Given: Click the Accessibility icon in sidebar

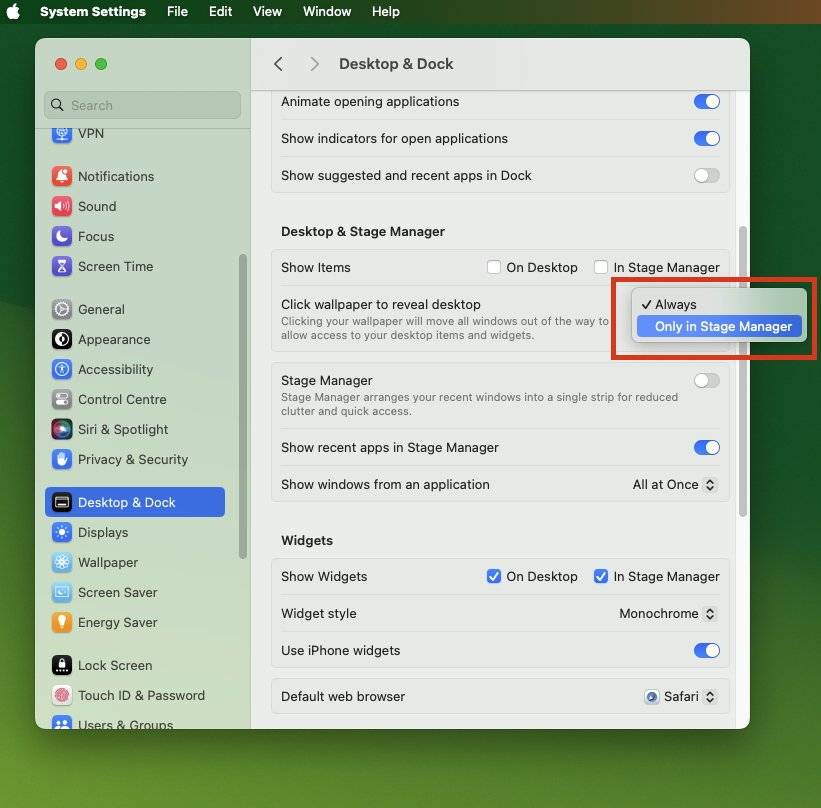Looking at the screenshot, I should (x=62, y=369).
